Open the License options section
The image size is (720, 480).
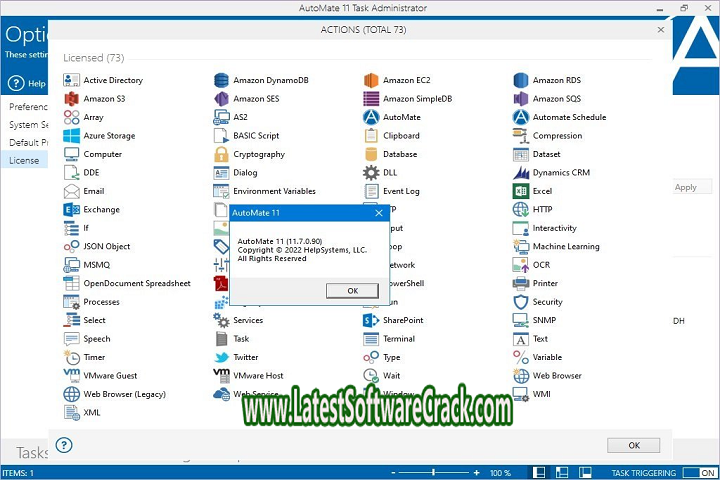click(24, 160)
